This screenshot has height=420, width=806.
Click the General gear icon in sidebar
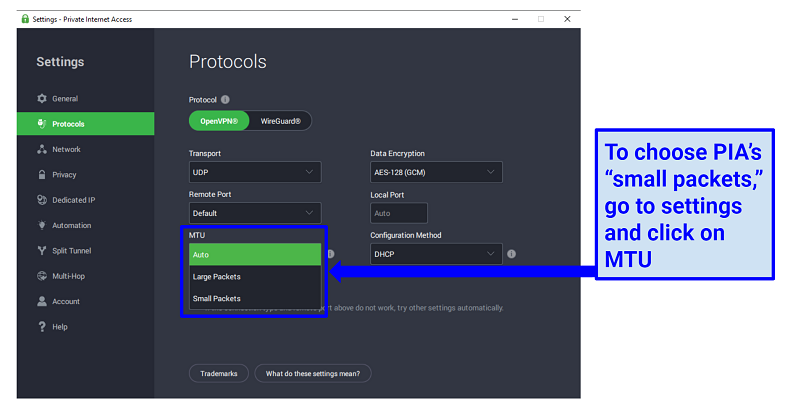click(42, 98)
